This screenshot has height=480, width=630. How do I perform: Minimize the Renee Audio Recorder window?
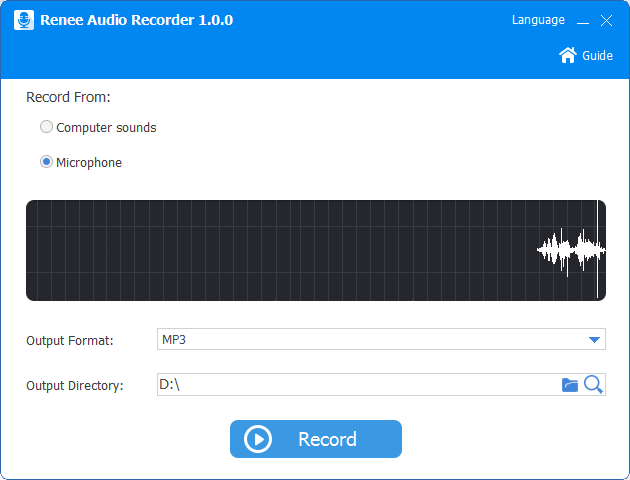pos(583,21)
